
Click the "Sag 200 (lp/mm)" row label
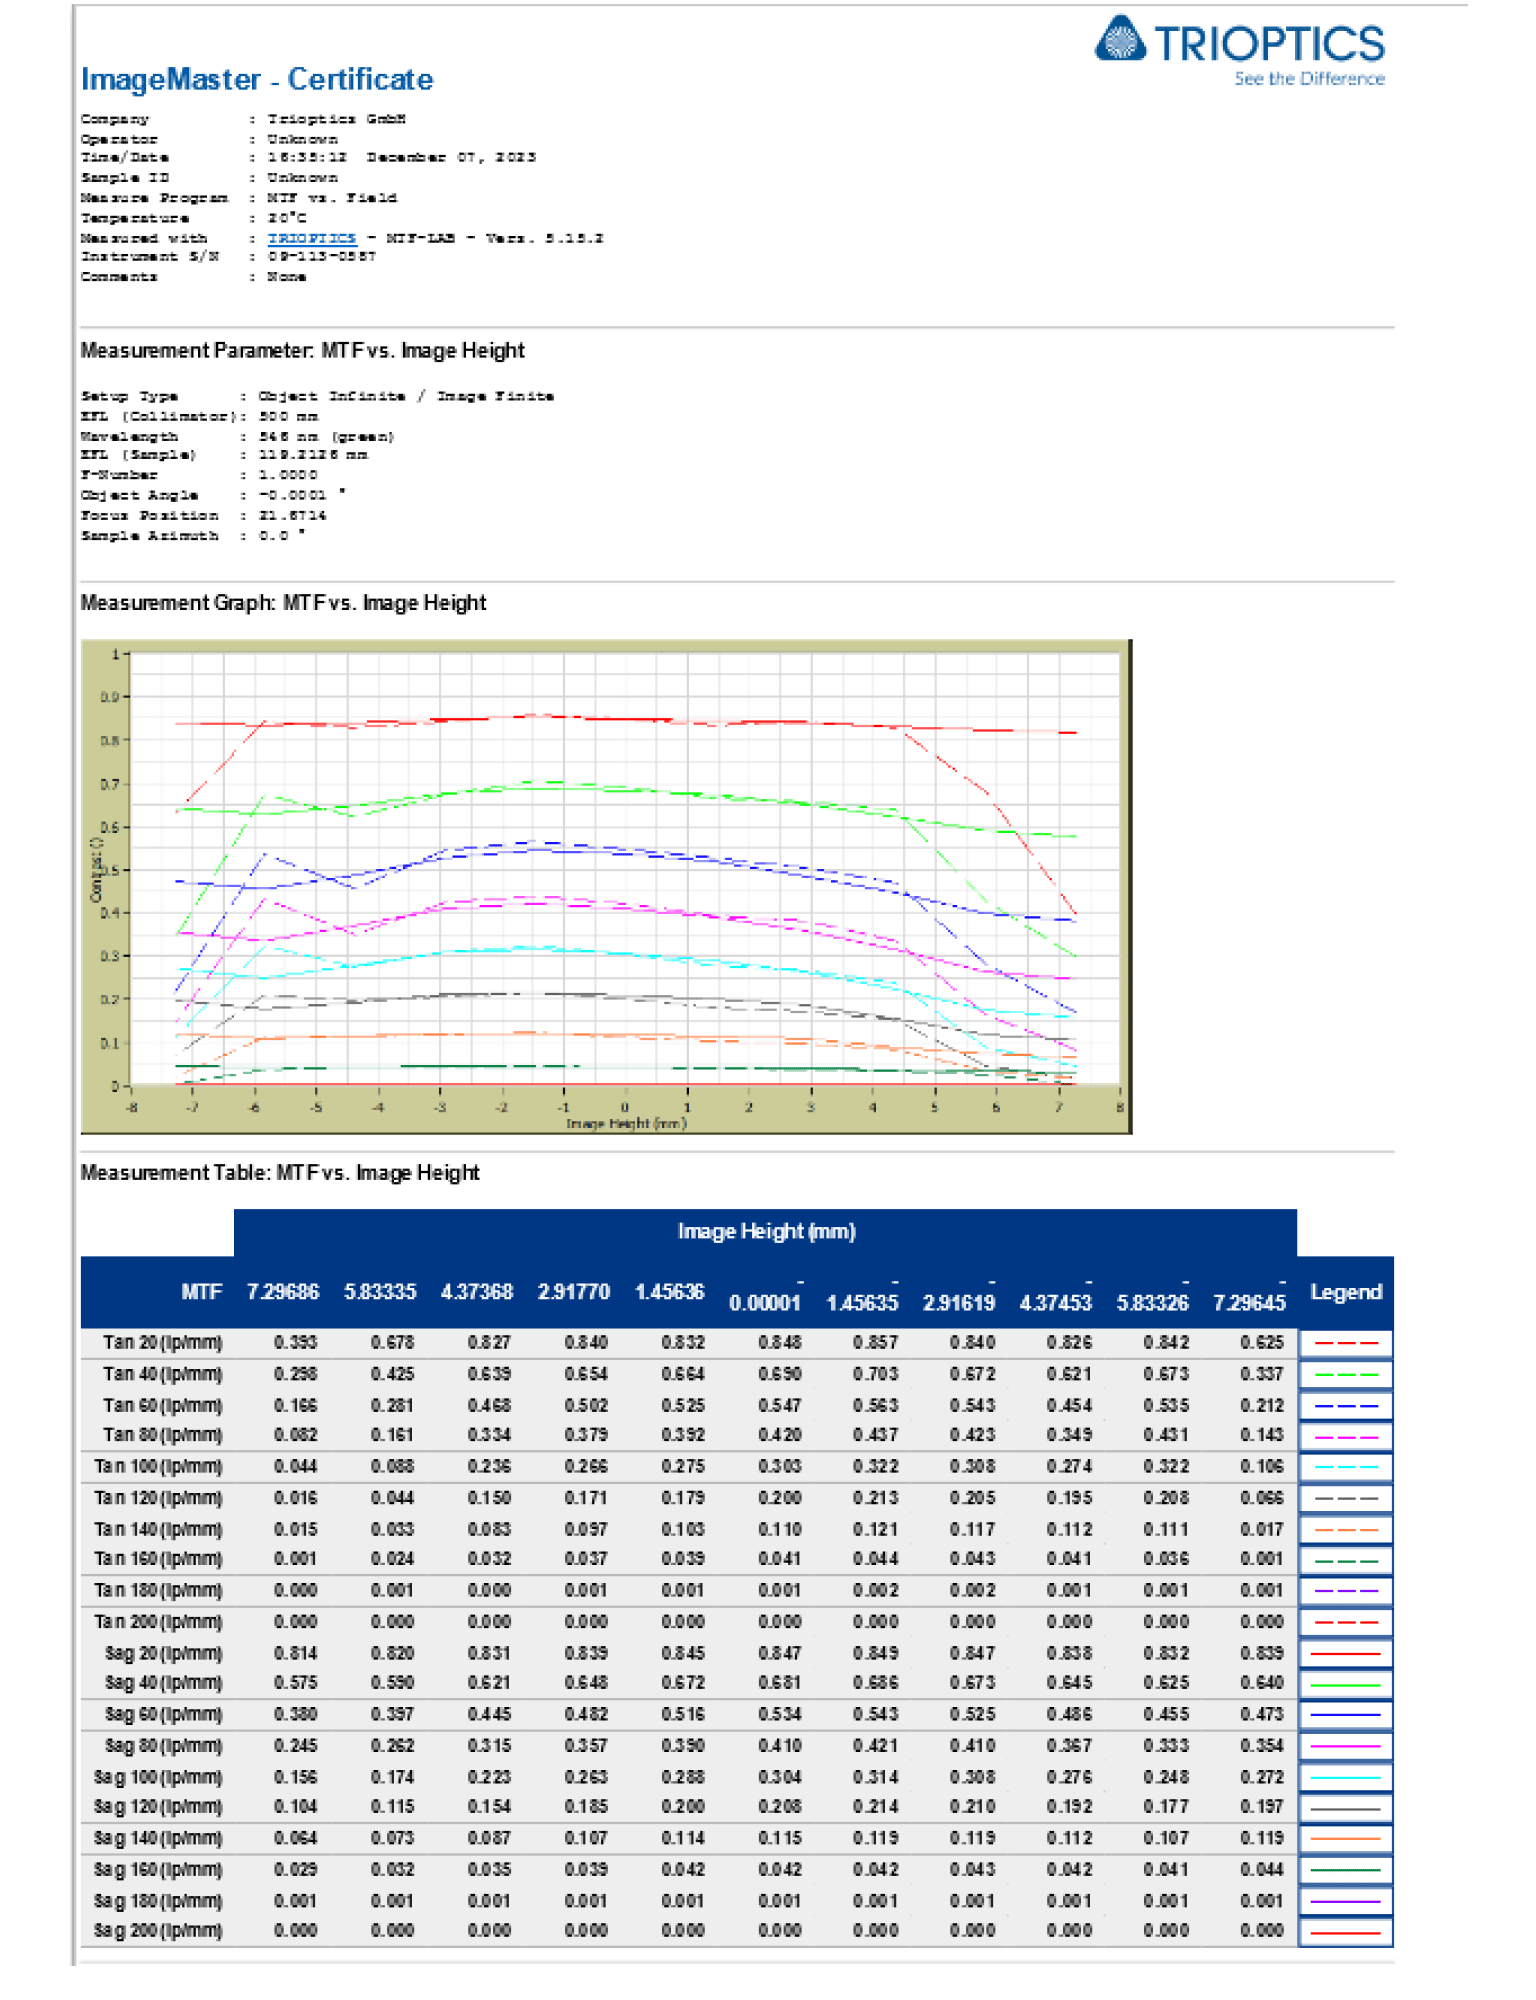pyautogui.click(x=158, y=1931)
